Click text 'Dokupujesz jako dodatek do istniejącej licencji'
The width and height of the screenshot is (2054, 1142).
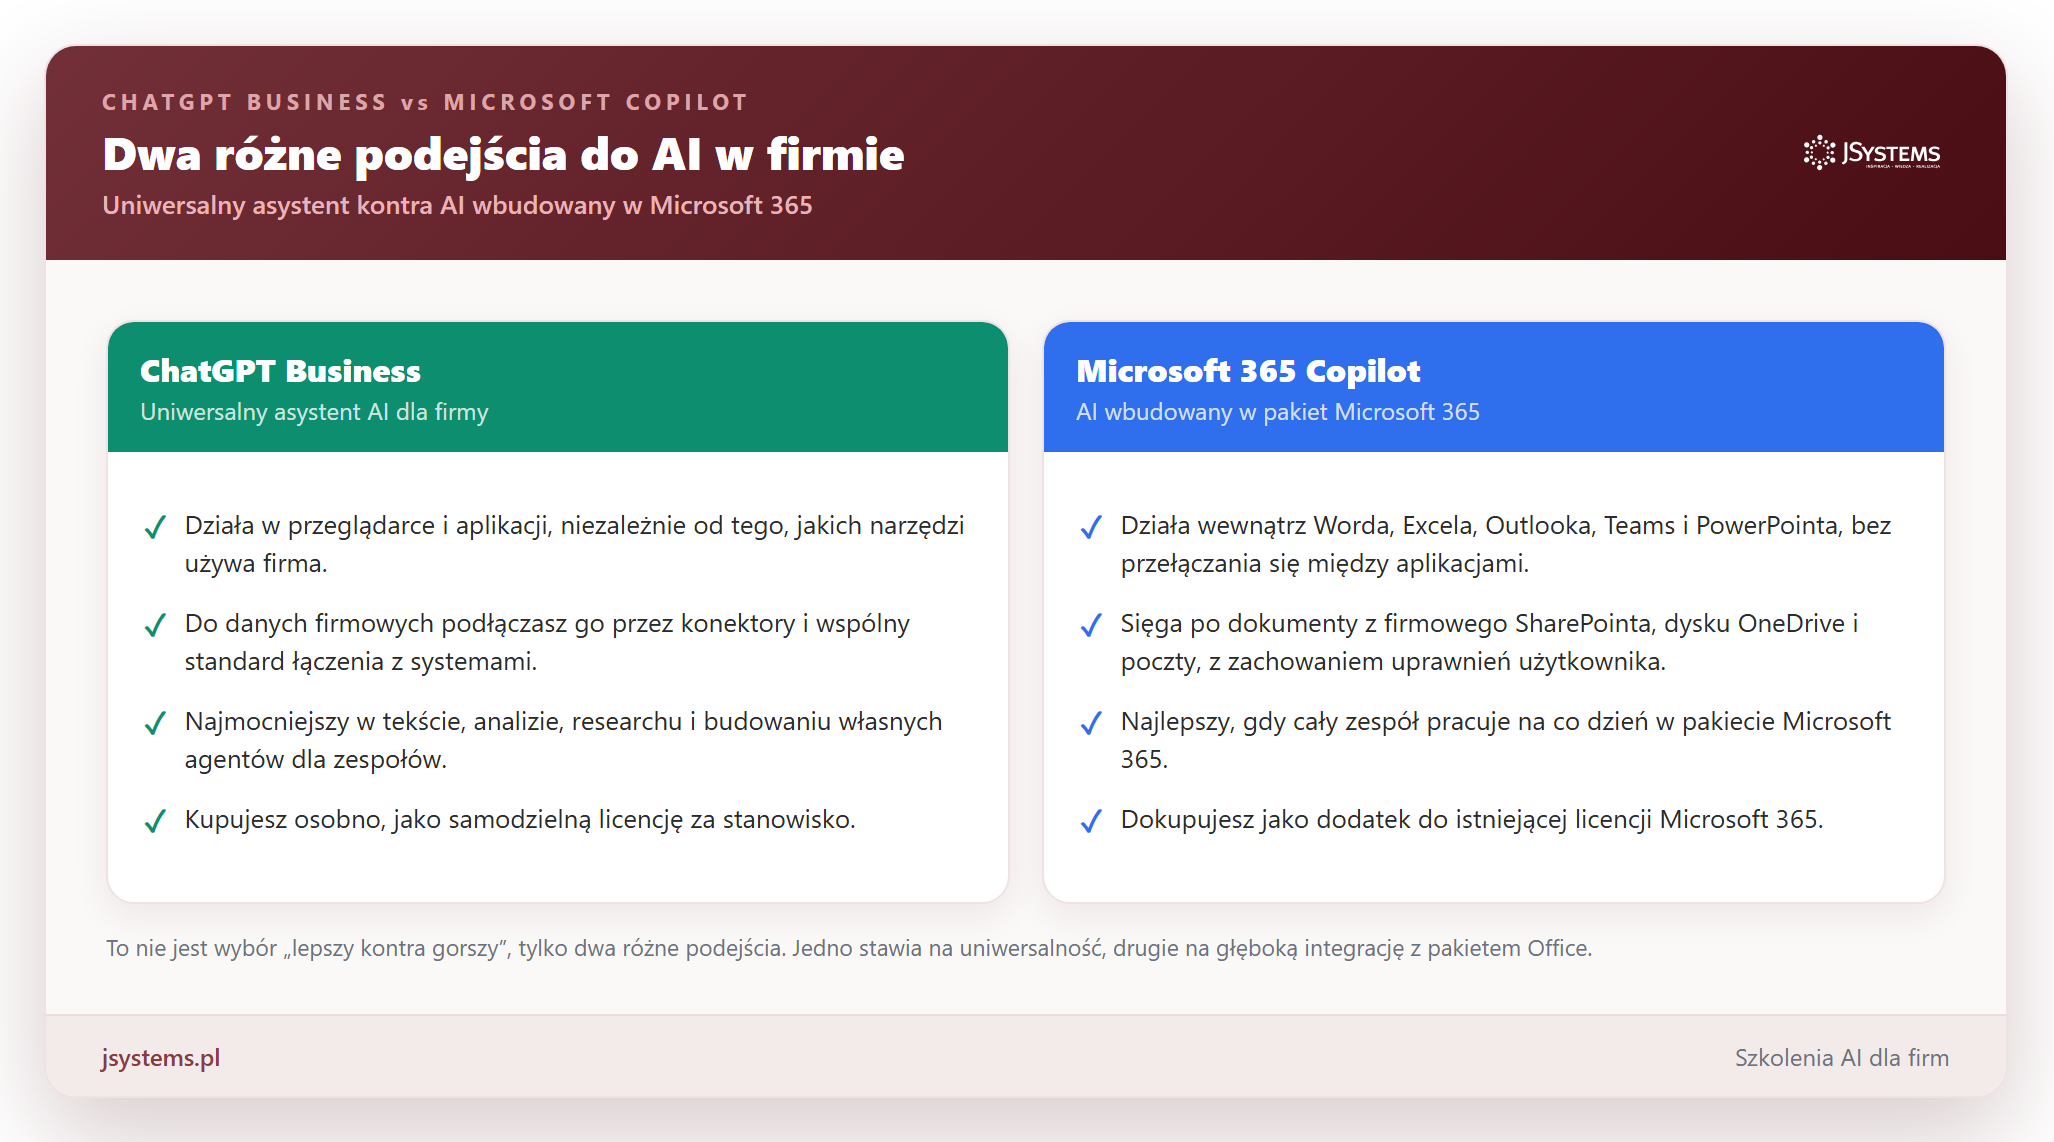pos(1472,820)
